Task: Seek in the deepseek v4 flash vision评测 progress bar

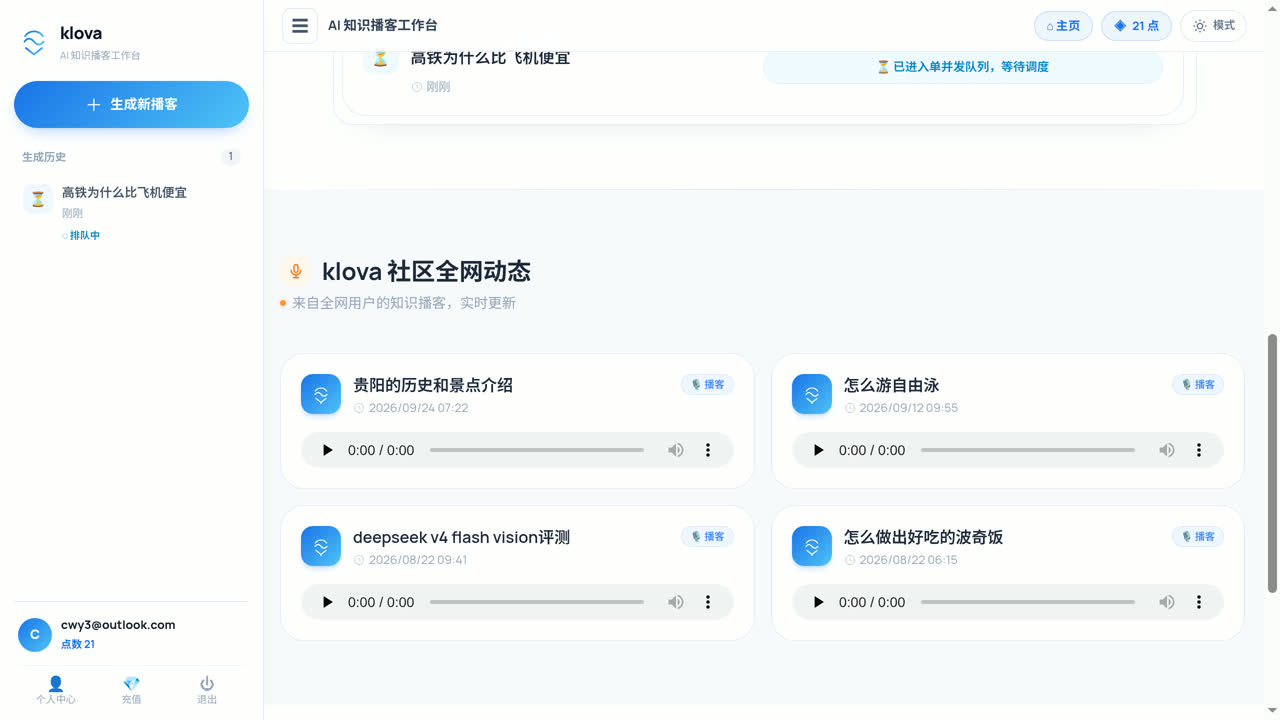Action: pyautogui.click(x=537, y=602)
